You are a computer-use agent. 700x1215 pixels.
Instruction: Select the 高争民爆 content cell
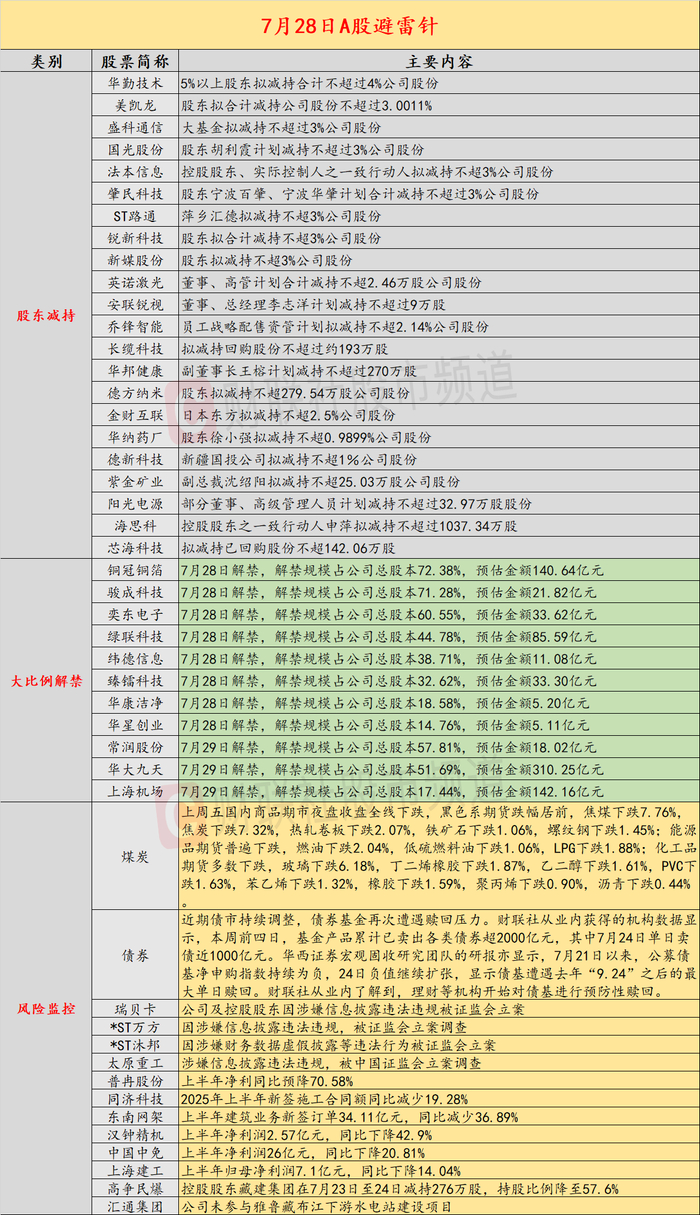click(438, 1187)
